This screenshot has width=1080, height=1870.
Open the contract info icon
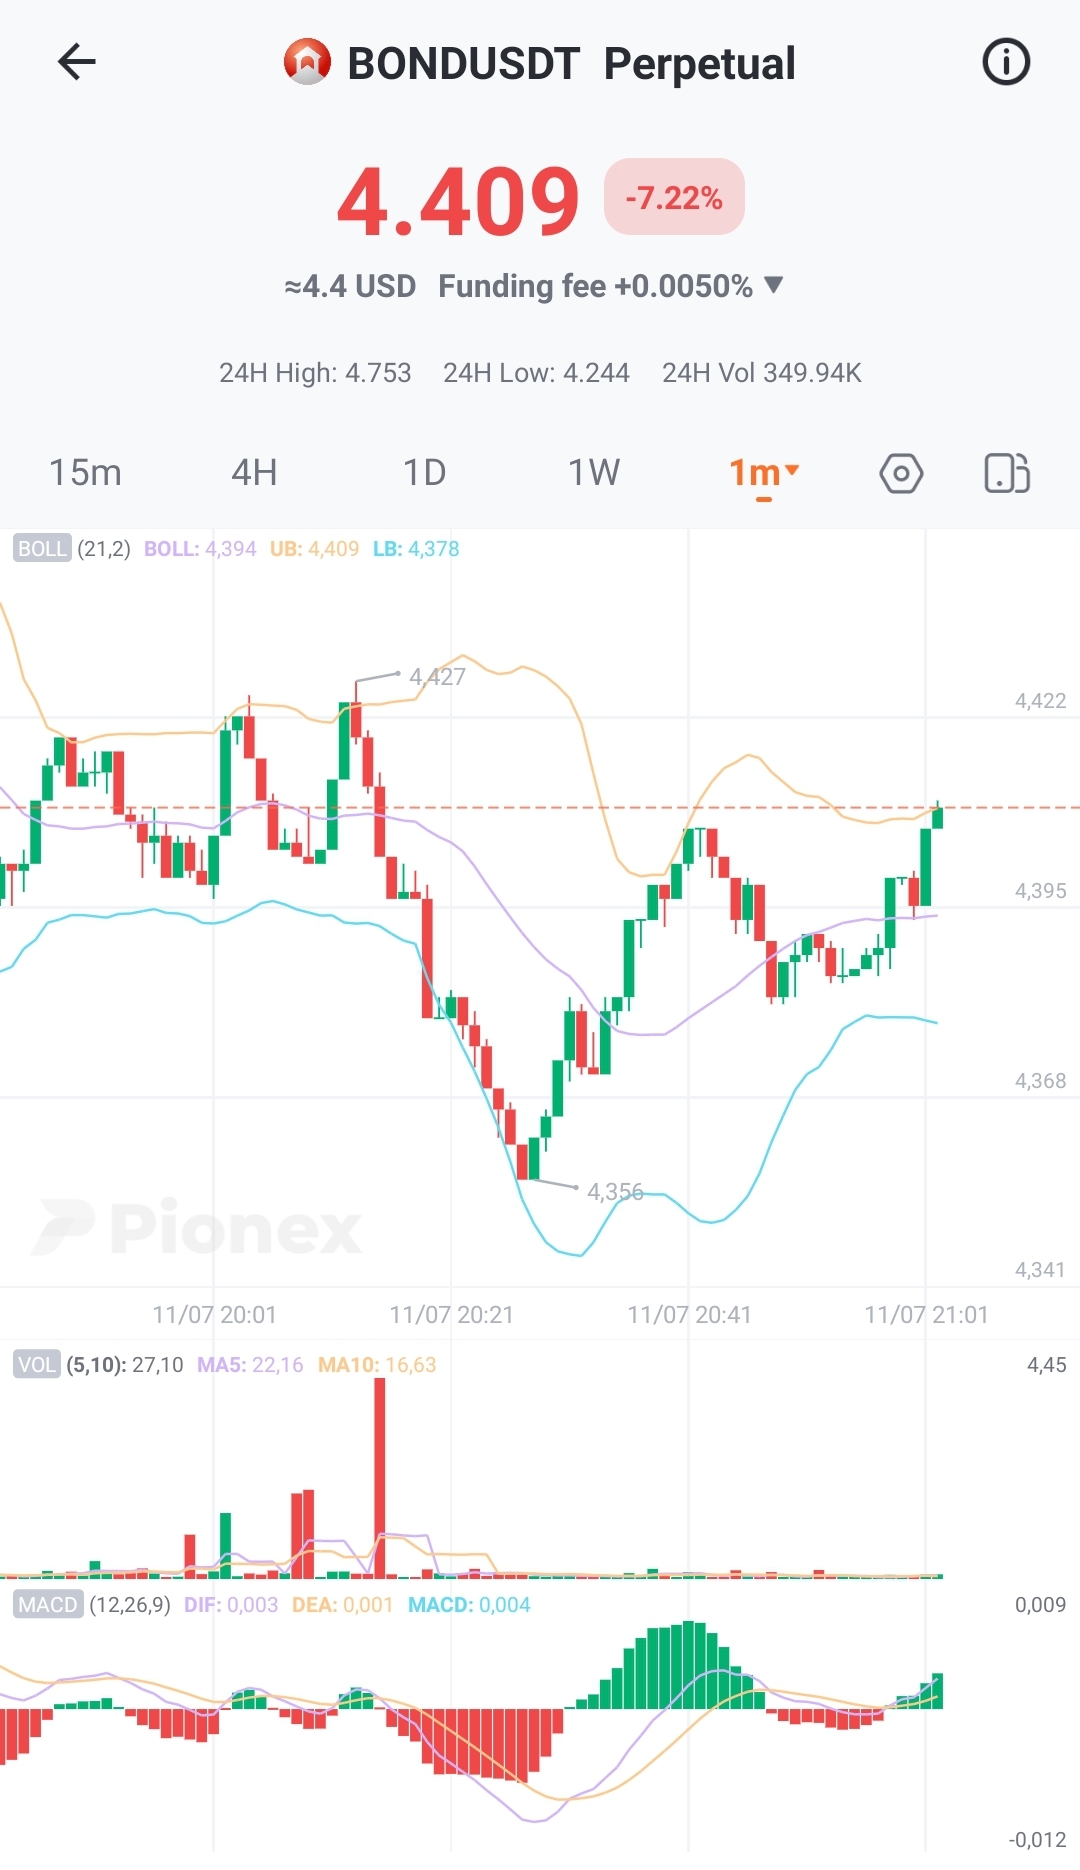1006,63
